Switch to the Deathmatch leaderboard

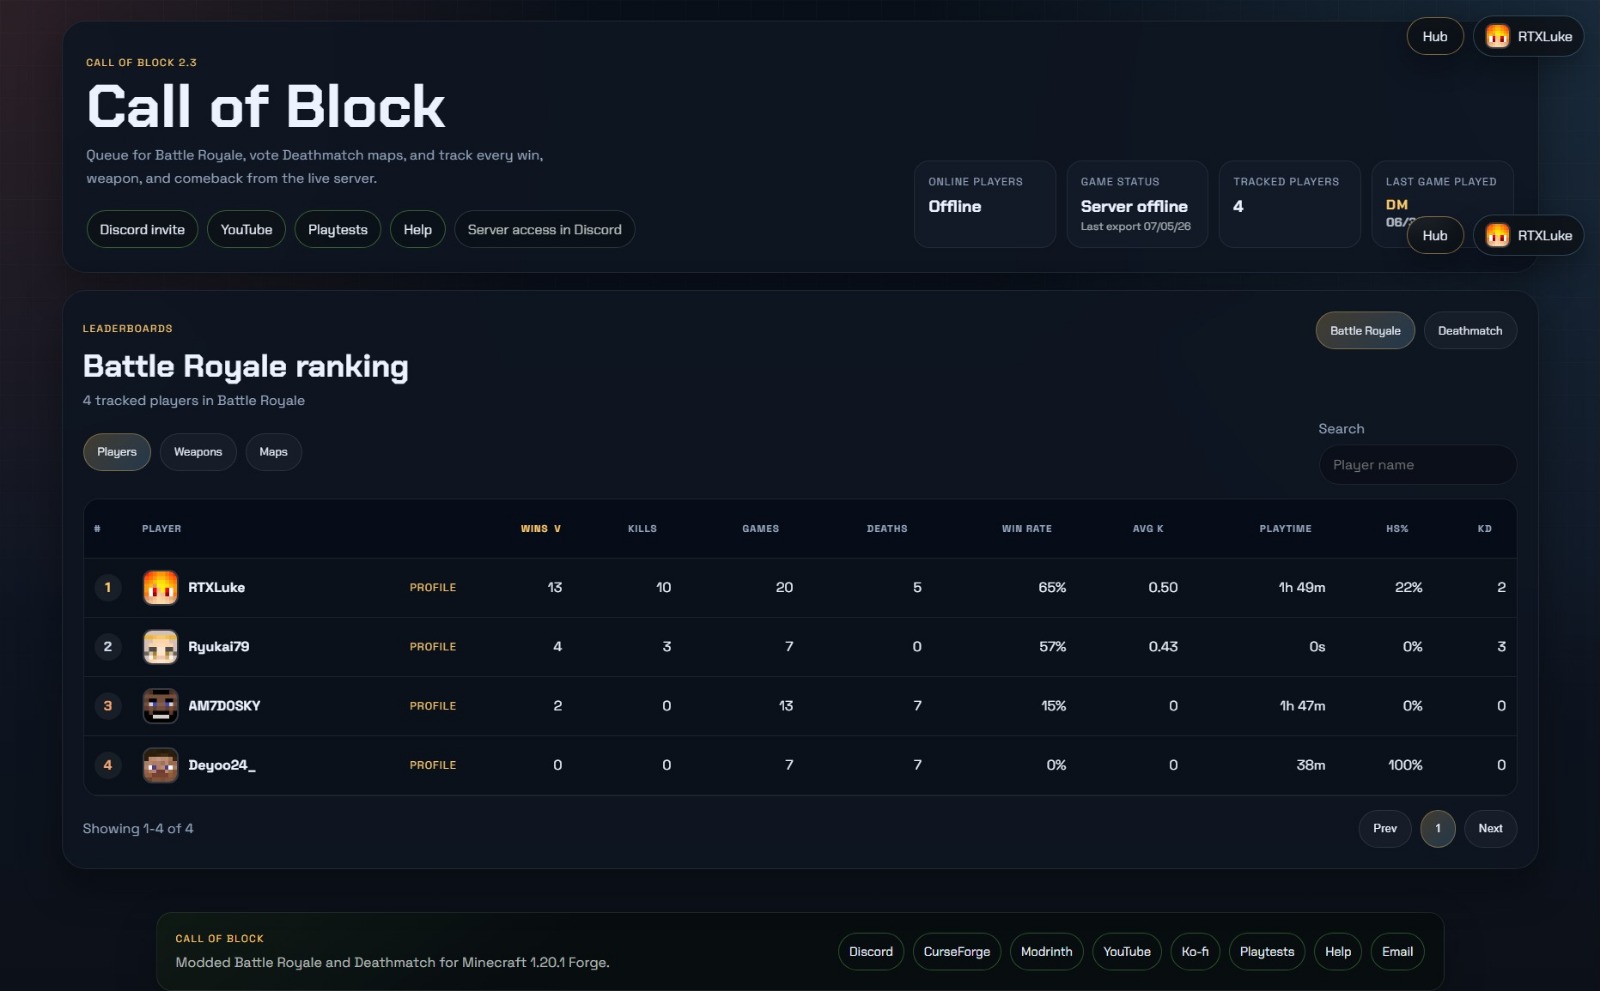click(x=1470, y=331)
